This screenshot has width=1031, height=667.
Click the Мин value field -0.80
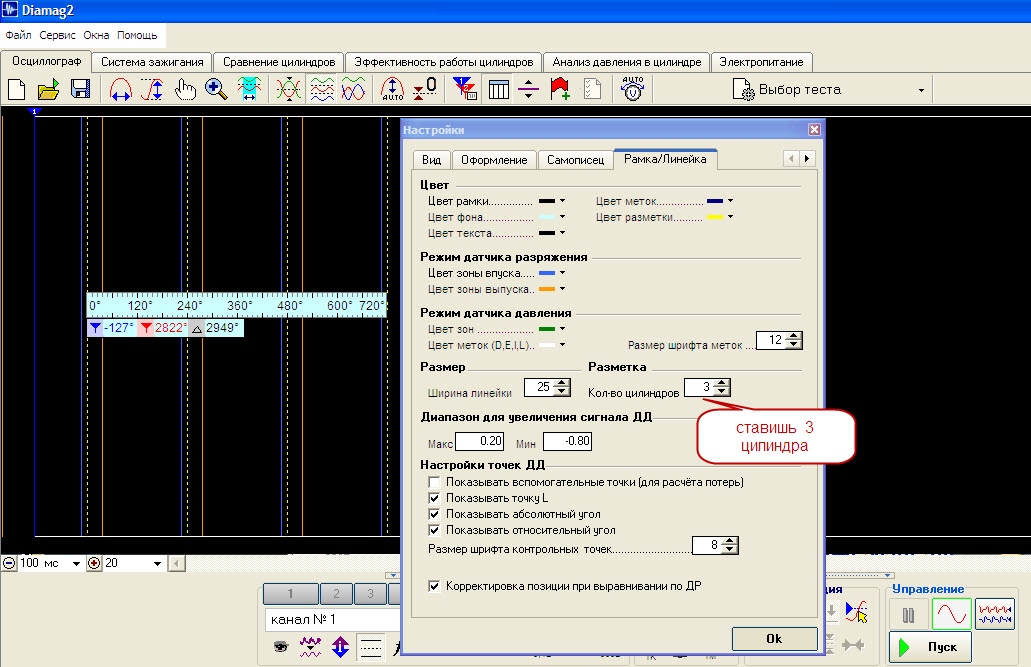point(567,441)
